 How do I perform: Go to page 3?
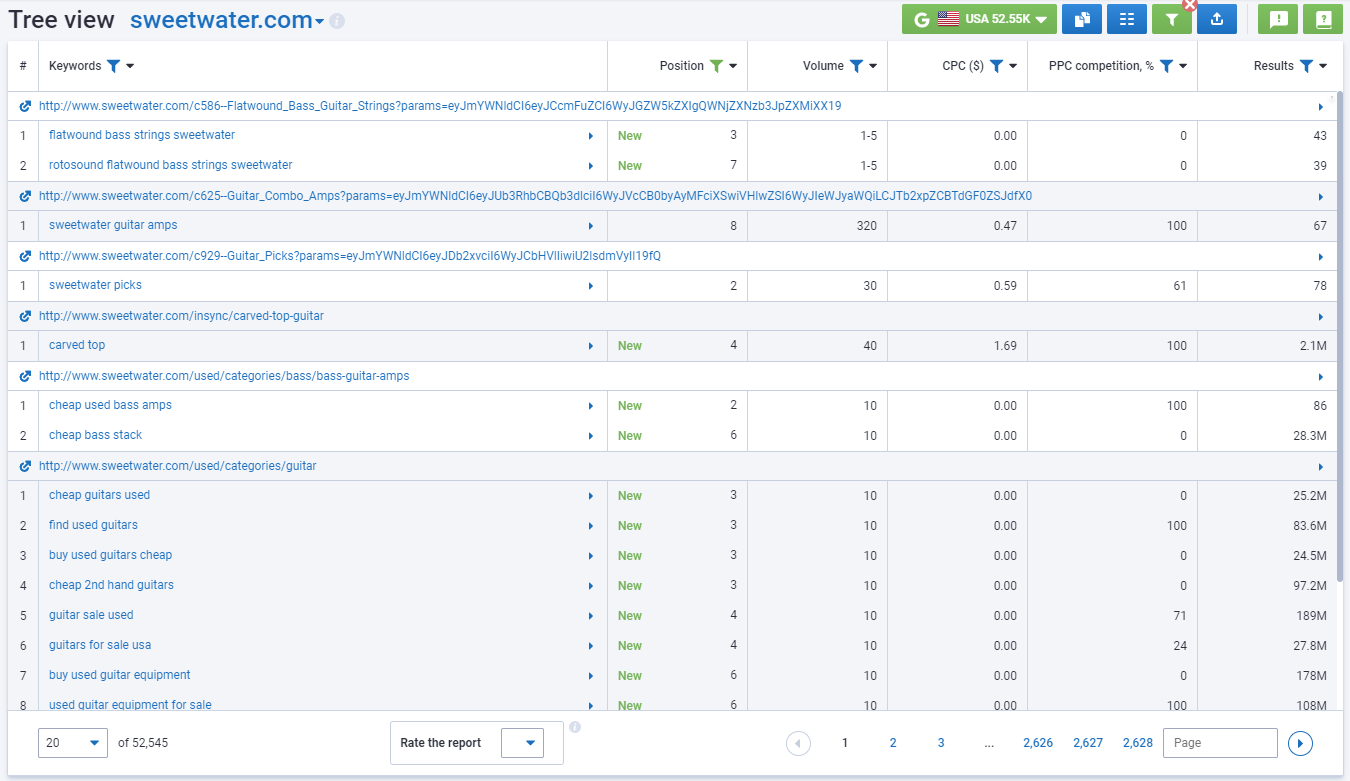click(x=941, y=743)
